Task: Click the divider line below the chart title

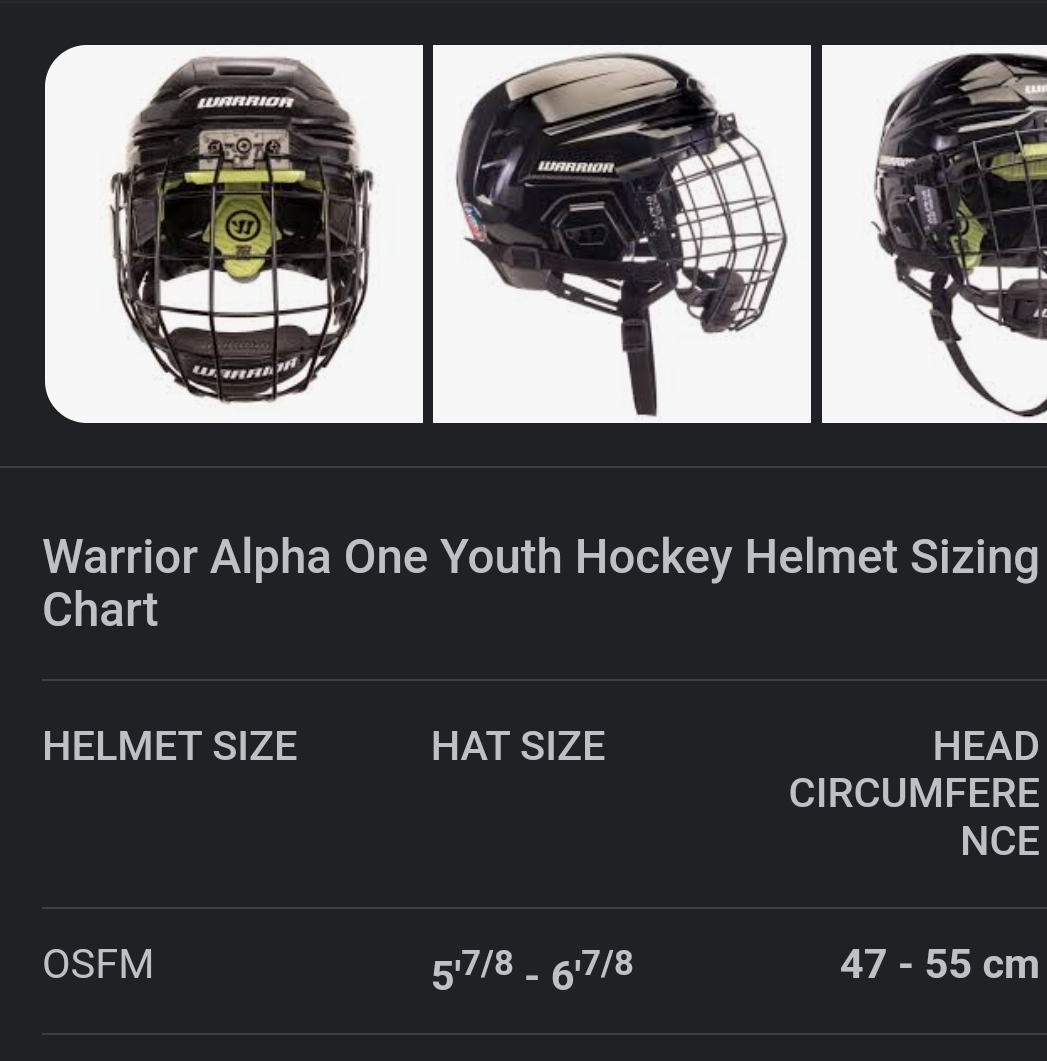Action: [544, 678]
